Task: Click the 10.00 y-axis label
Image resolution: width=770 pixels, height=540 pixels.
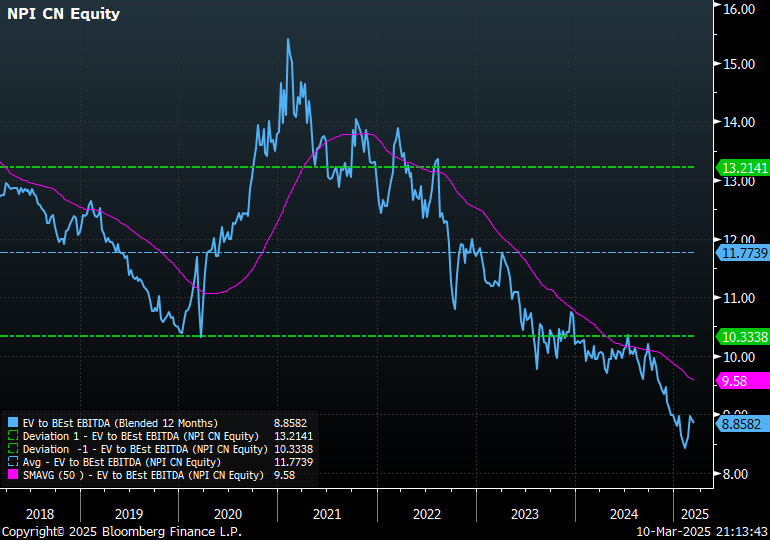Action: 739,357
